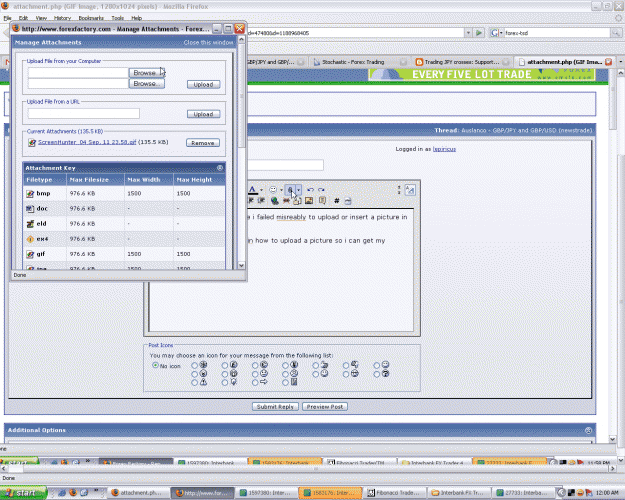Collapse the Attachment Key section
Image resolution: width=625 pixels, height=500 pixels.
(x=220, y=168)
